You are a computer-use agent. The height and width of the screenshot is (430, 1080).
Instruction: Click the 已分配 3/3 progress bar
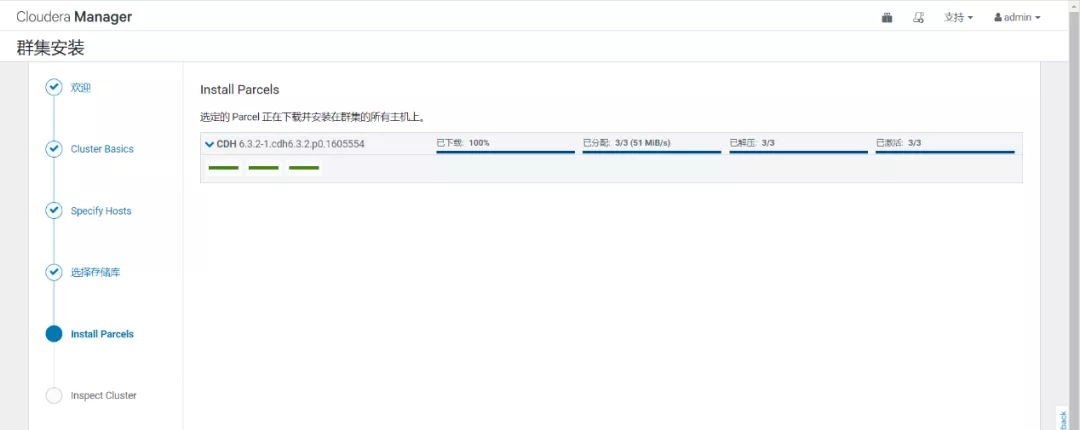pos(652,152)
